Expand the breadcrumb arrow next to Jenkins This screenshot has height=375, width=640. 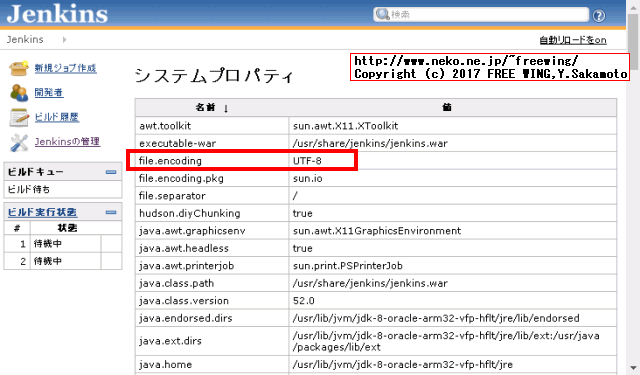pyautogui.click(x=64, y=40)
